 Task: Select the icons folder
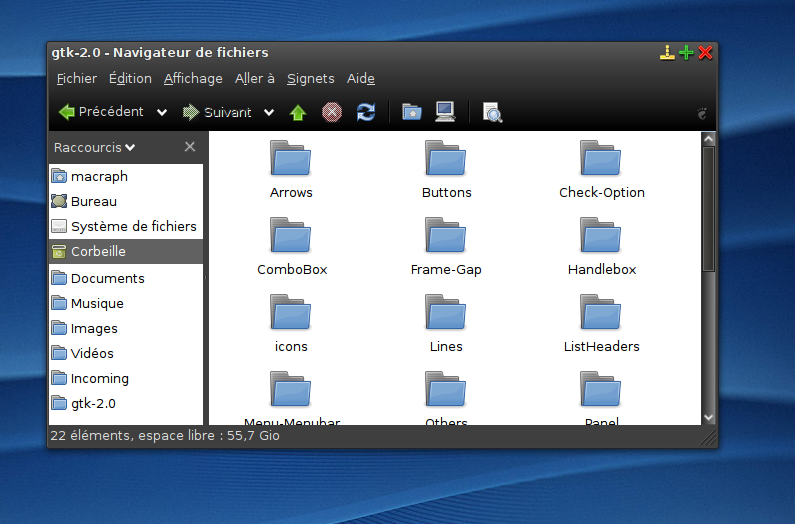(291, 312)
